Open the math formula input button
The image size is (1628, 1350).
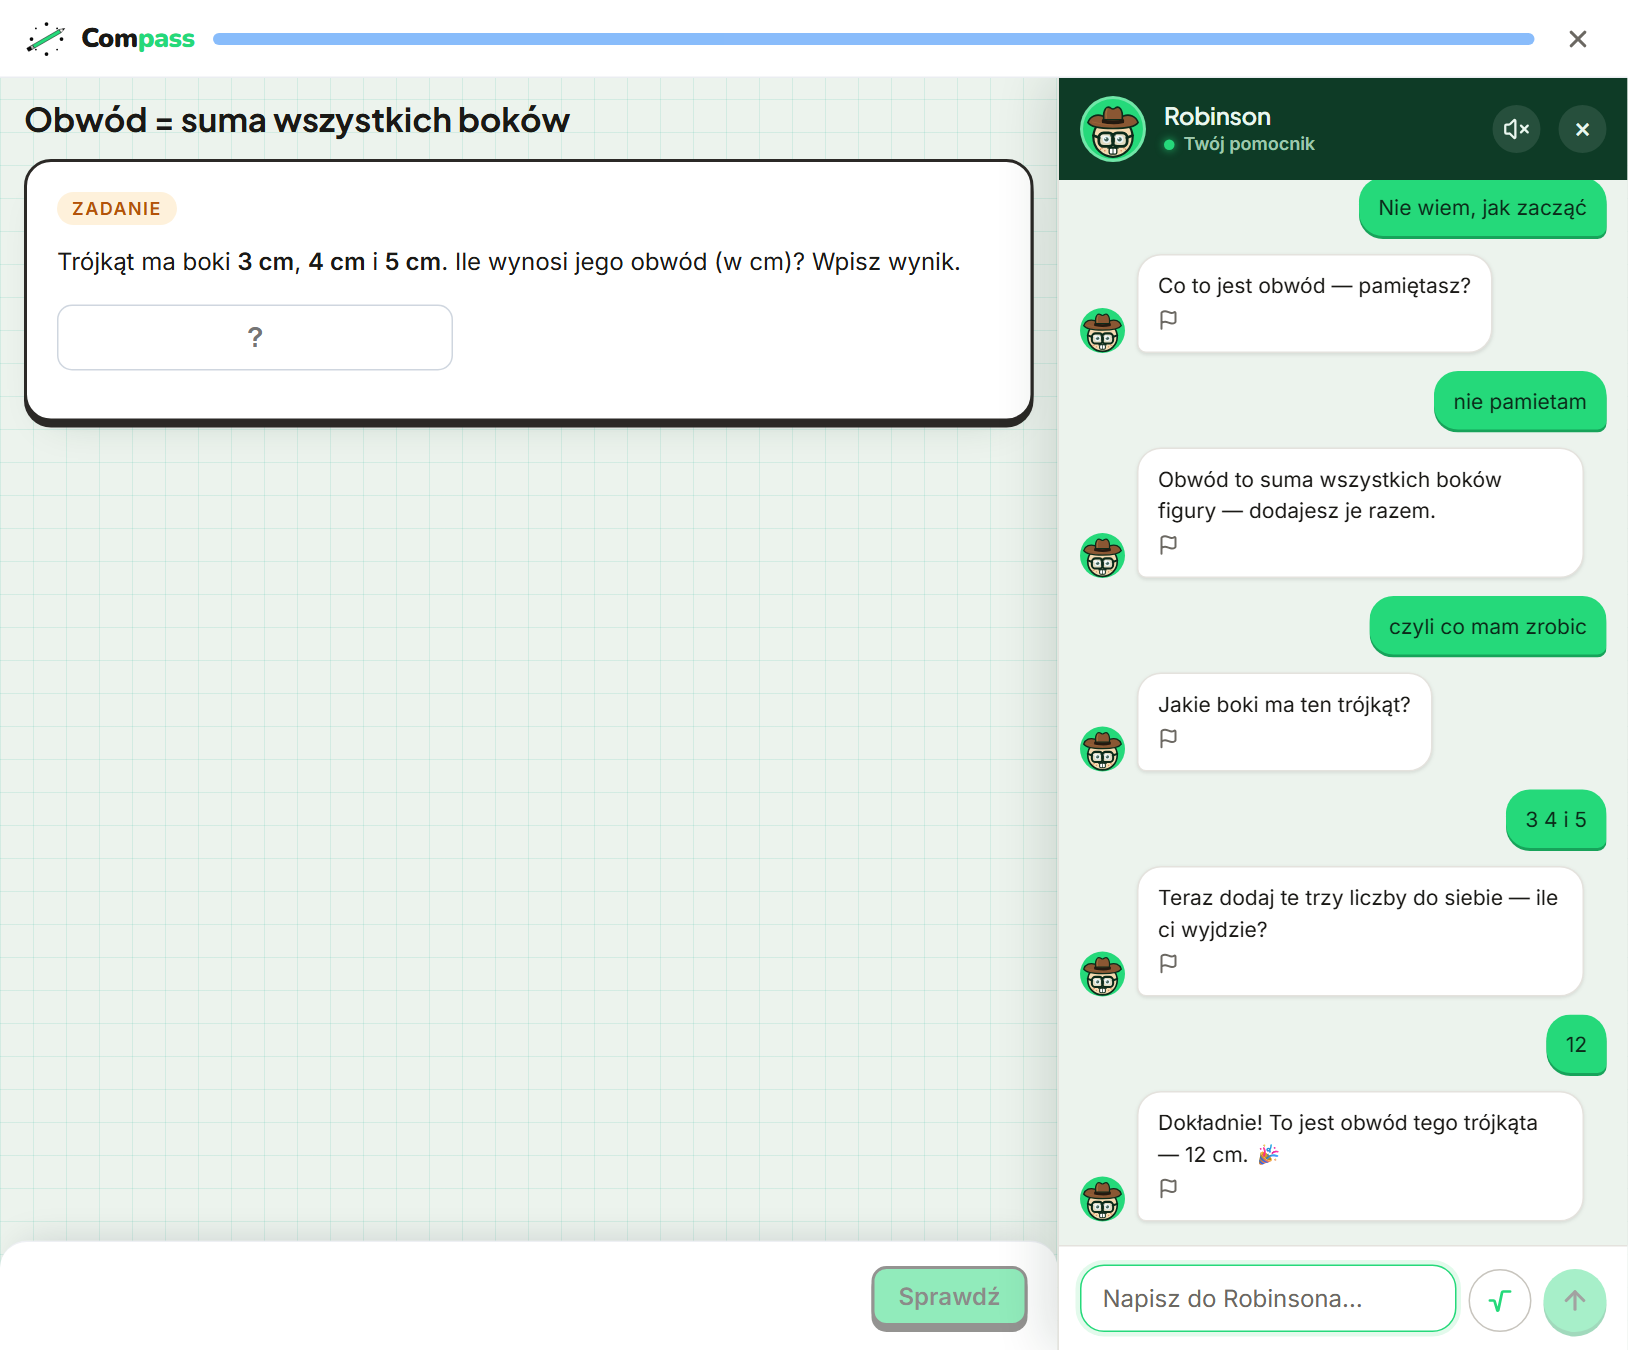pyautogui.click(x=1500, y=1300)
